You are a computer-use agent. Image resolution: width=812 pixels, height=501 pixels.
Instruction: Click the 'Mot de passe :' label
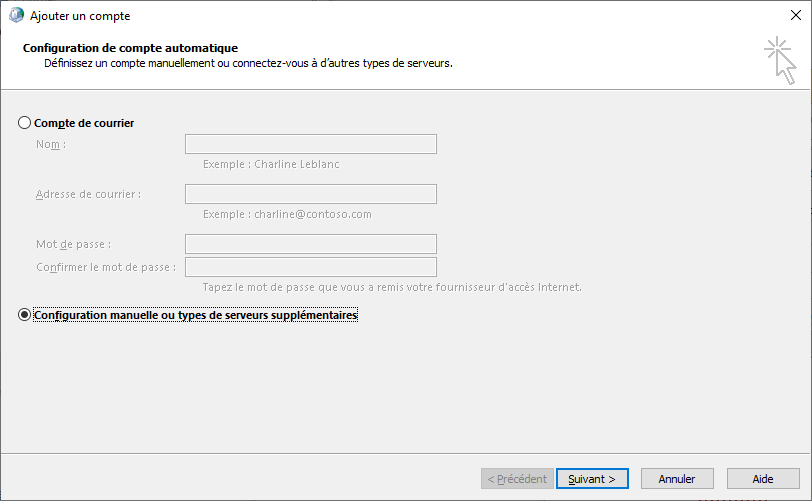74,244
